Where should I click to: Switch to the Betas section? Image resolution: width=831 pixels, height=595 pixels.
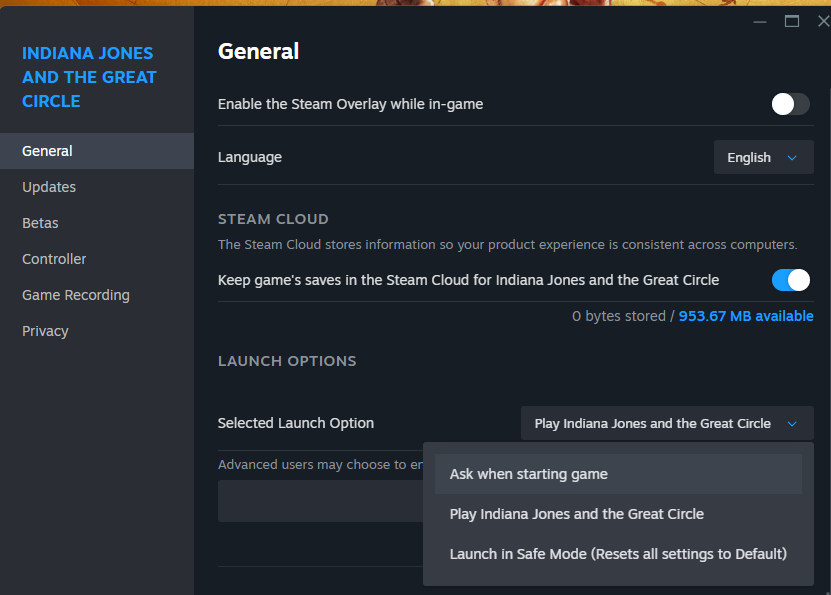pyautogui.click(x=41, y=223)
